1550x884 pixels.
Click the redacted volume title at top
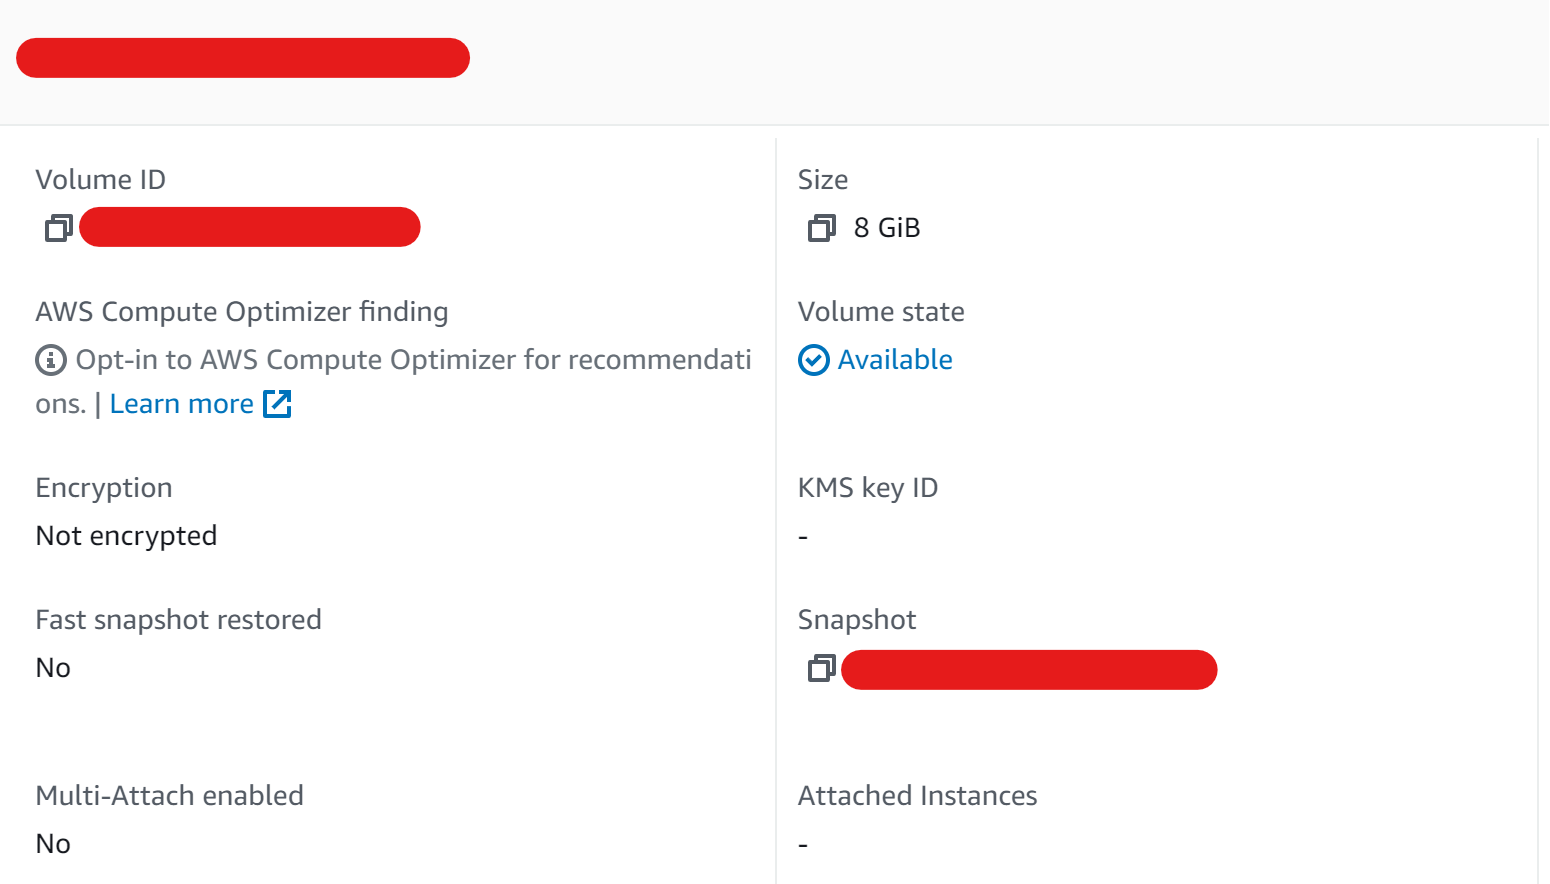pyautogui.click(x=243, y=58)
